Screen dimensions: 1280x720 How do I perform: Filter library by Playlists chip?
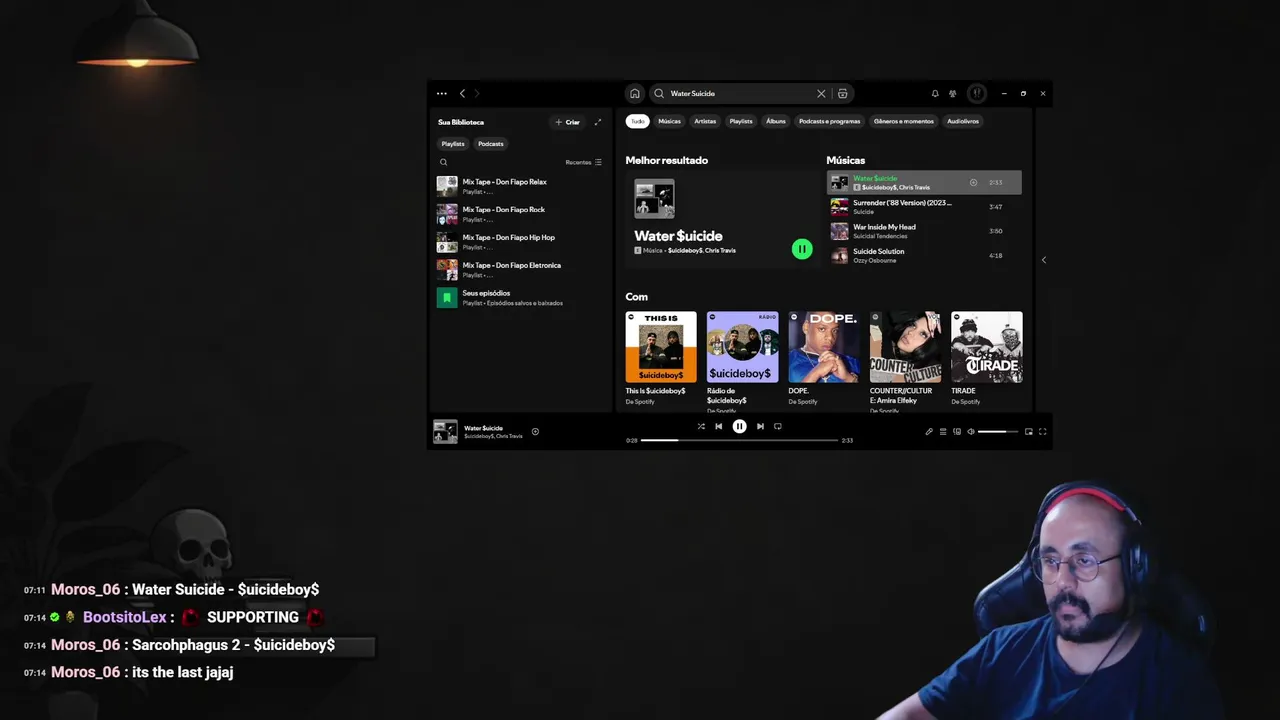pyautogui.click(x=453, y=143)
